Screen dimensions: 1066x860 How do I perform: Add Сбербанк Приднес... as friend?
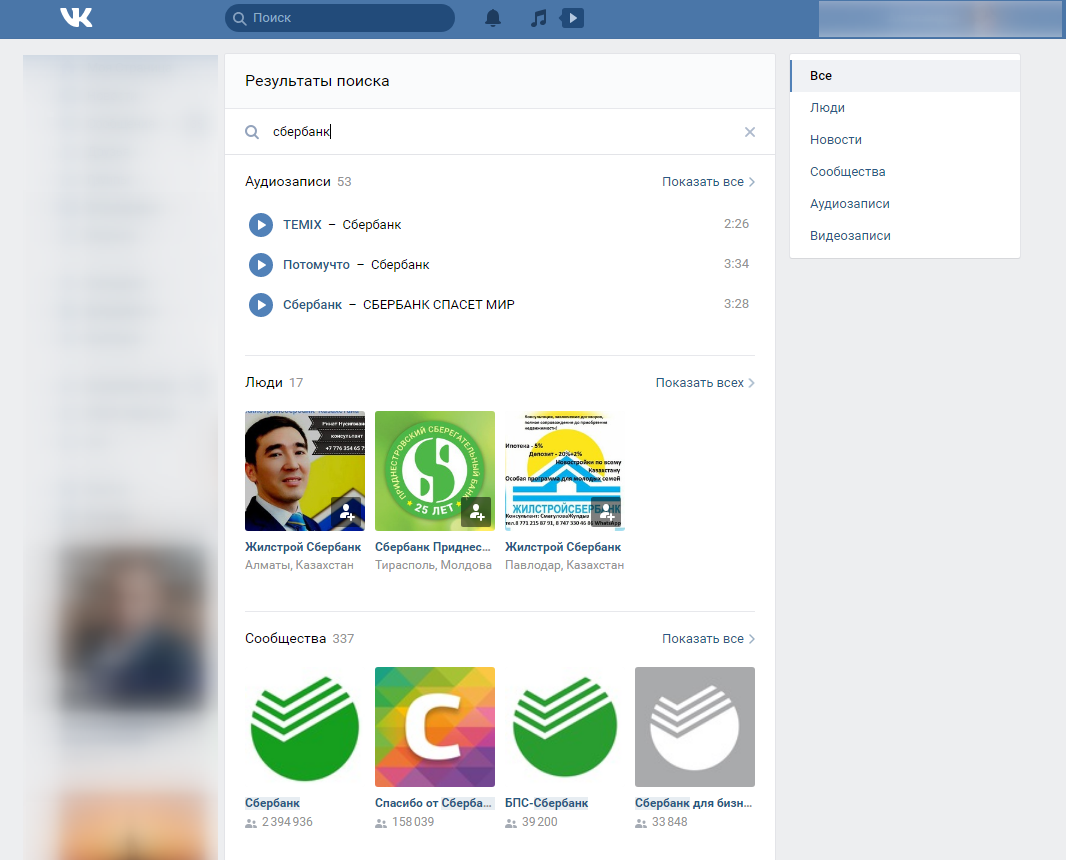[x=476, y=512]
